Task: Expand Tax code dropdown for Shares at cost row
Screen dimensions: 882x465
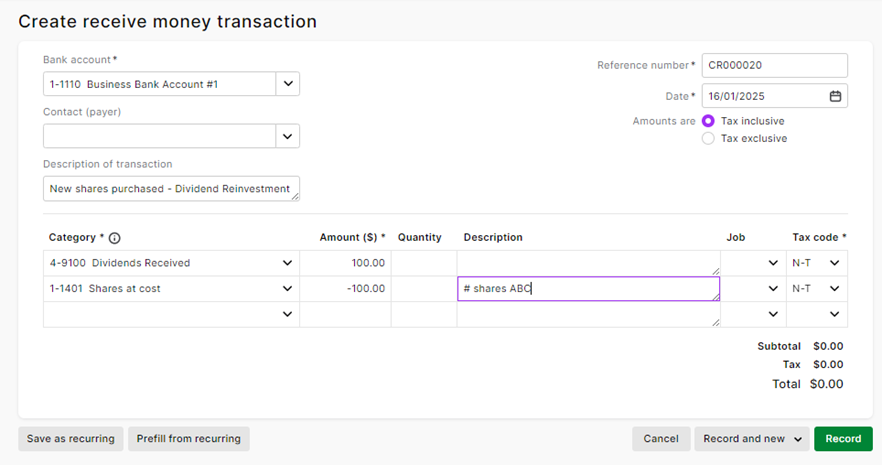Action: click(x=834, y=289)
